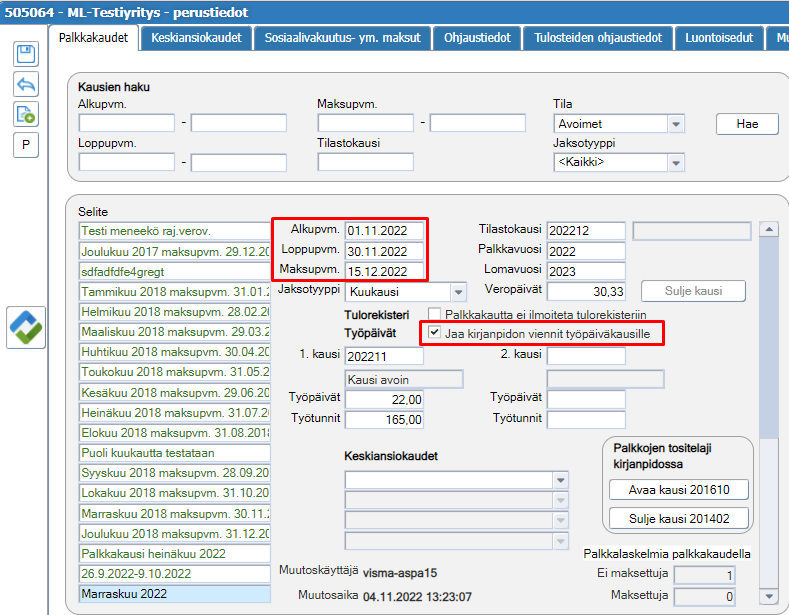Image resolution: width=789 pixels, height=615 pixels.
Task: Click the Avaa kausi 201610 button
Action: click(679, 490)
